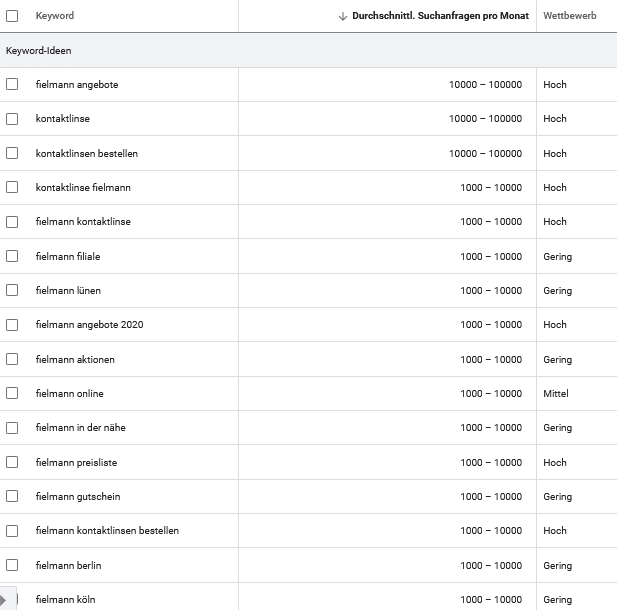Viewport: 620px width, 615px height.
Task: Click the Gering value in fielmann lünen row
Action: pos(557,291)
